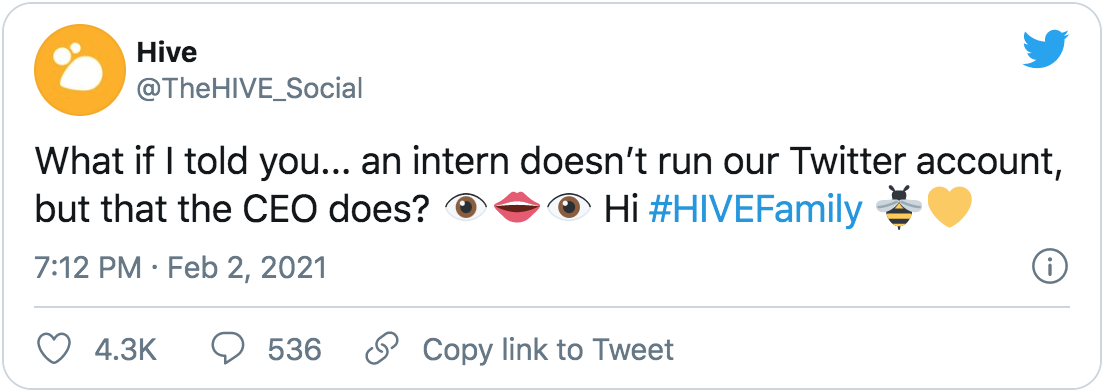Click the bee emoji in the tweet

pos(896,210)
